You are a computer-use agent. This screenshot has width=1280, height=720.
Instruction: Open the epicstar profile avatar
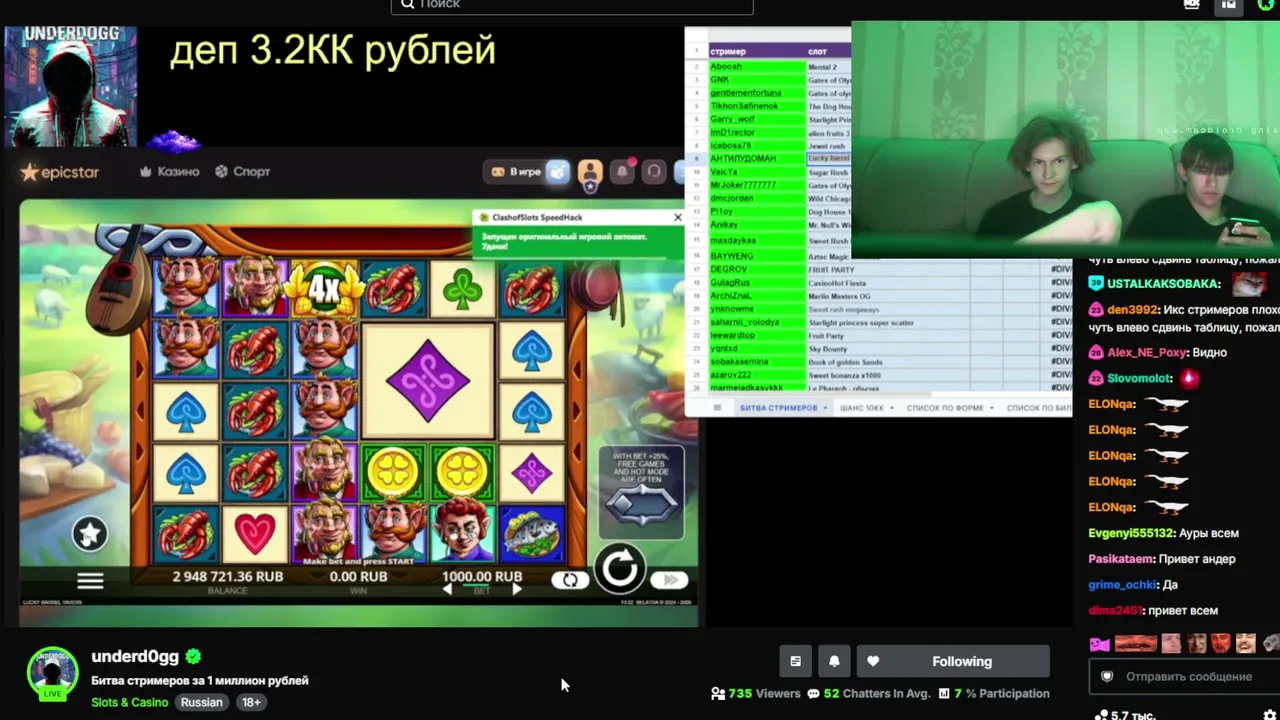(590, 172)
